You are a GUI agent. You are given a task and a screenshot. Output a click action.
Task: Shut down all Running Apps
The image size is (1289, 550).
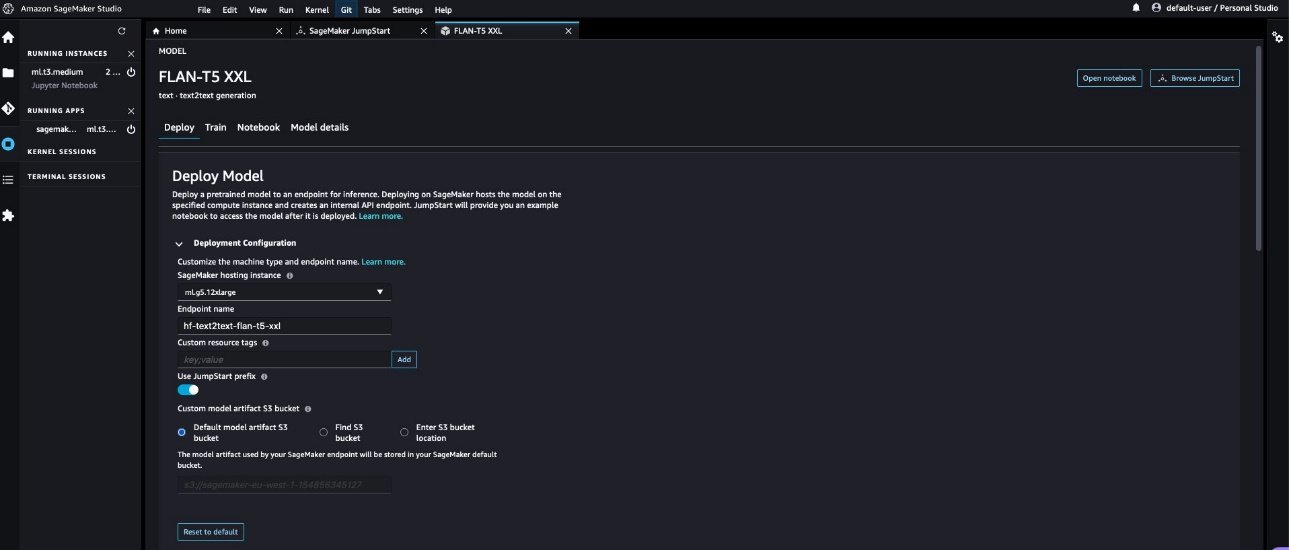click(x=131, y=111)
